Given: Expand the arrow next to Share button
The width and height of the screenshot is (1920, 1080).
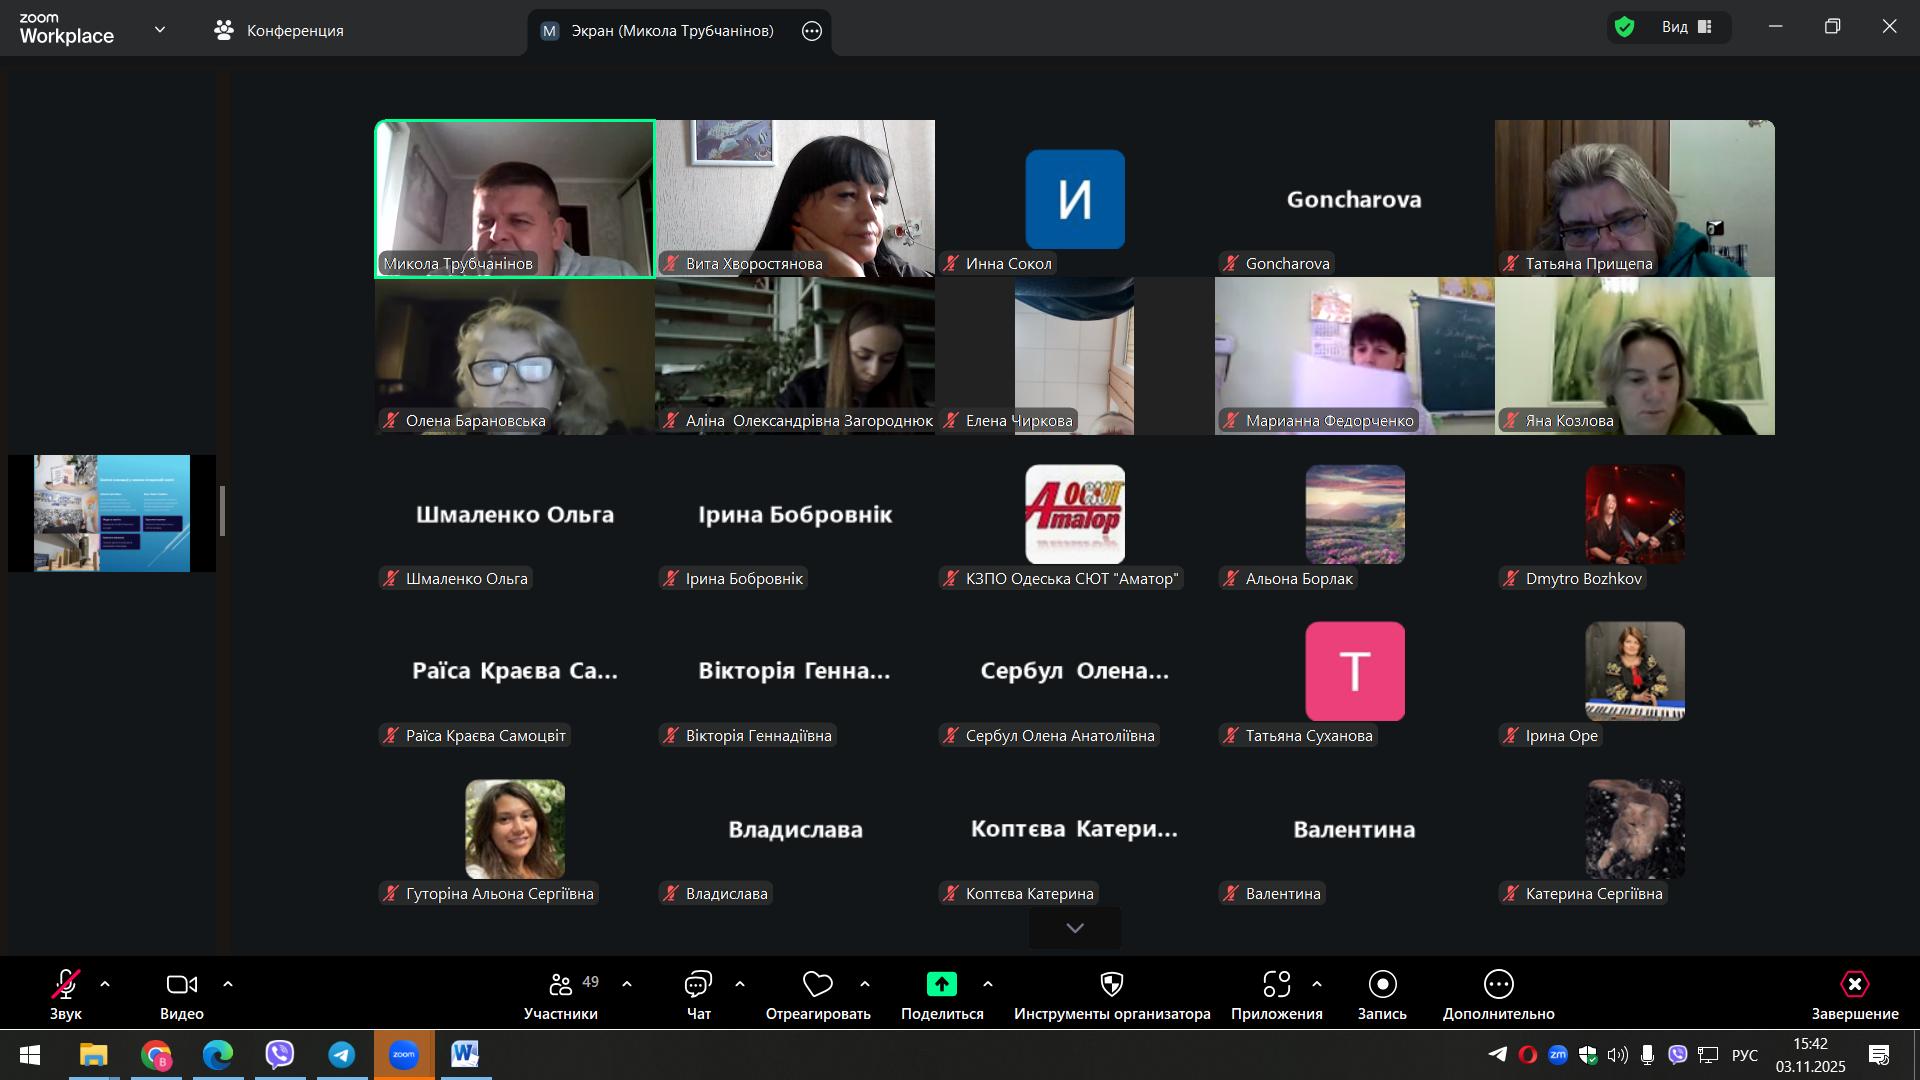Looking at the screenshot, I should (988, 985).
